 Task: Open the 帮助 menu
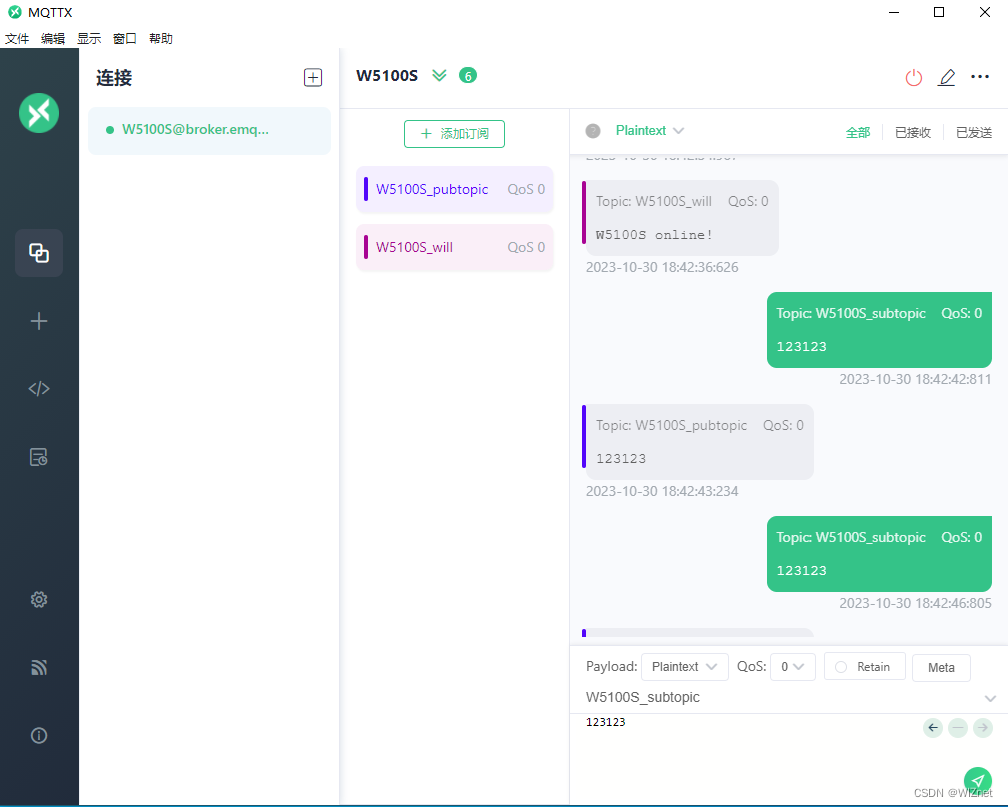(161, 39)
